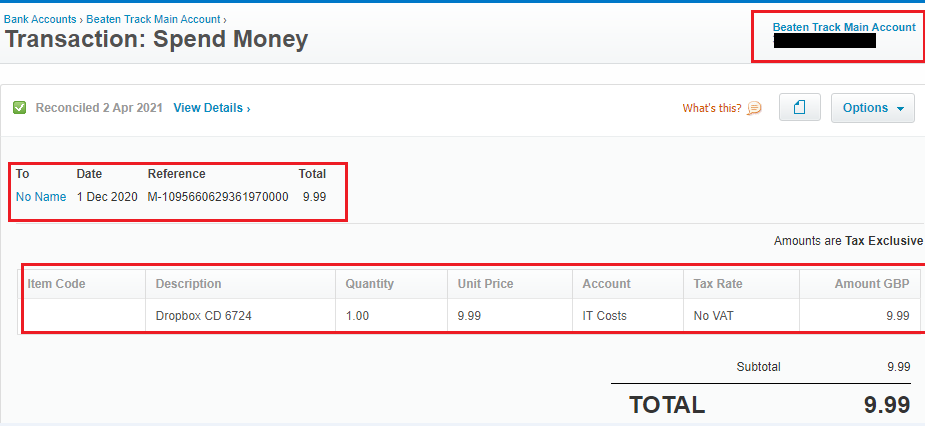Select the No VAT tax rate cell
Screen dimensions: 925x426
click(714, 315)
